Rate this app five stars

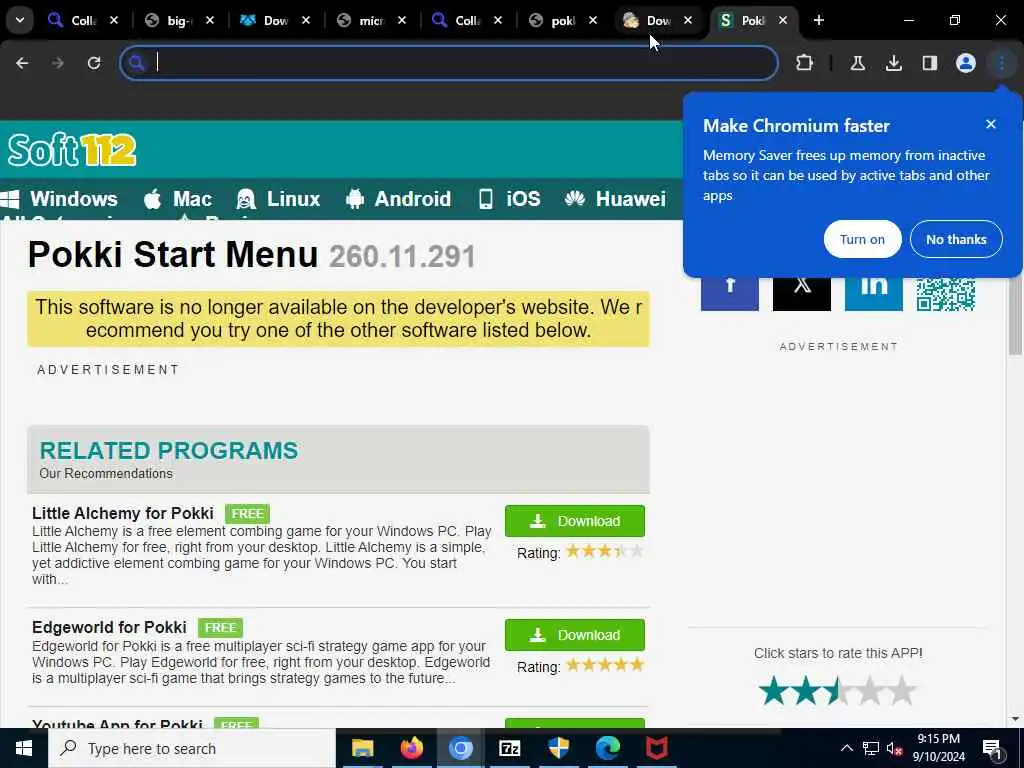pyautogui.click(x=902, y=690)
